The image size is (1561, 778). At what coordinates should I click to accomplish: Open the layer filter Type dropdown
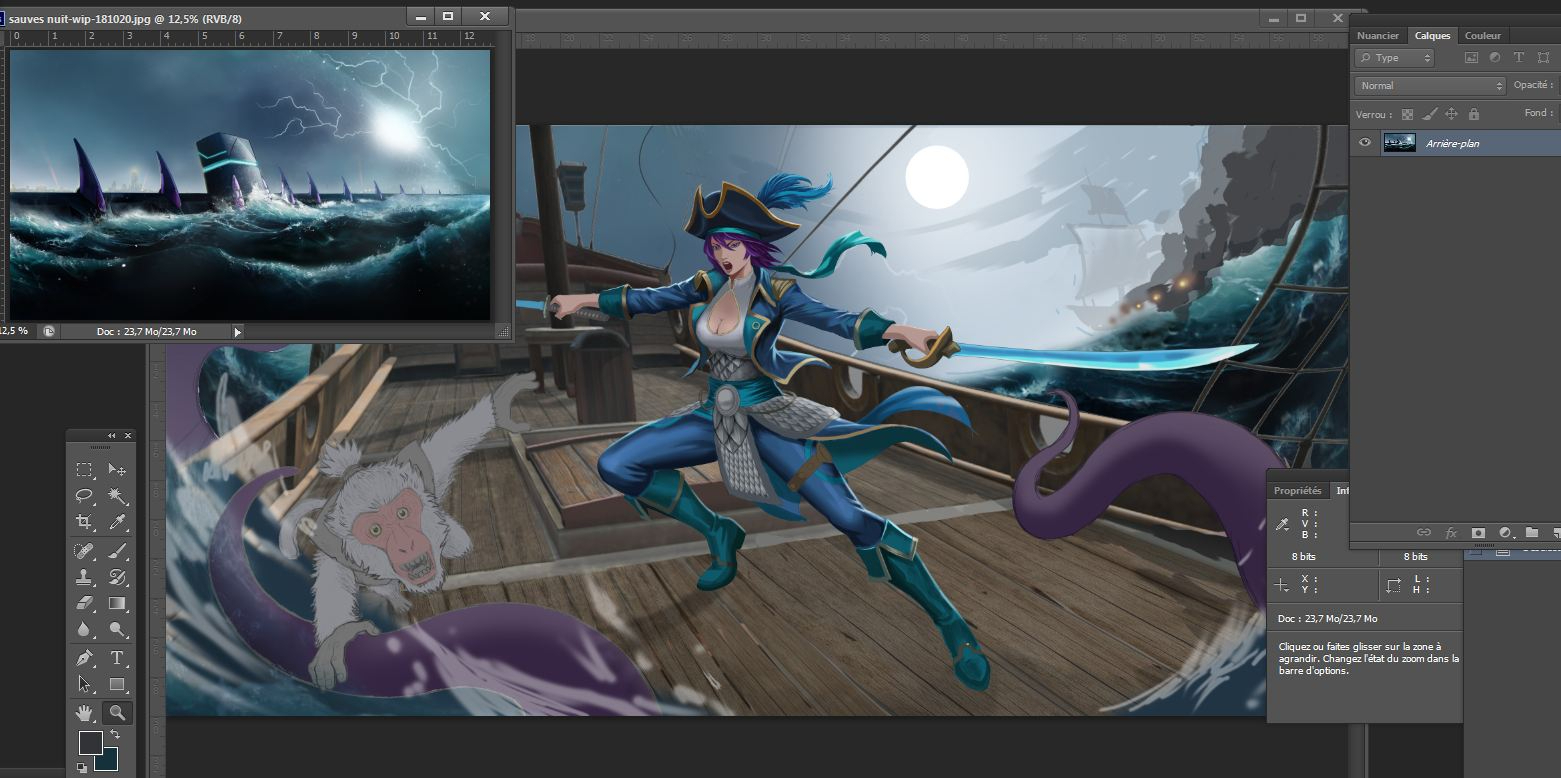(1394, 58)
